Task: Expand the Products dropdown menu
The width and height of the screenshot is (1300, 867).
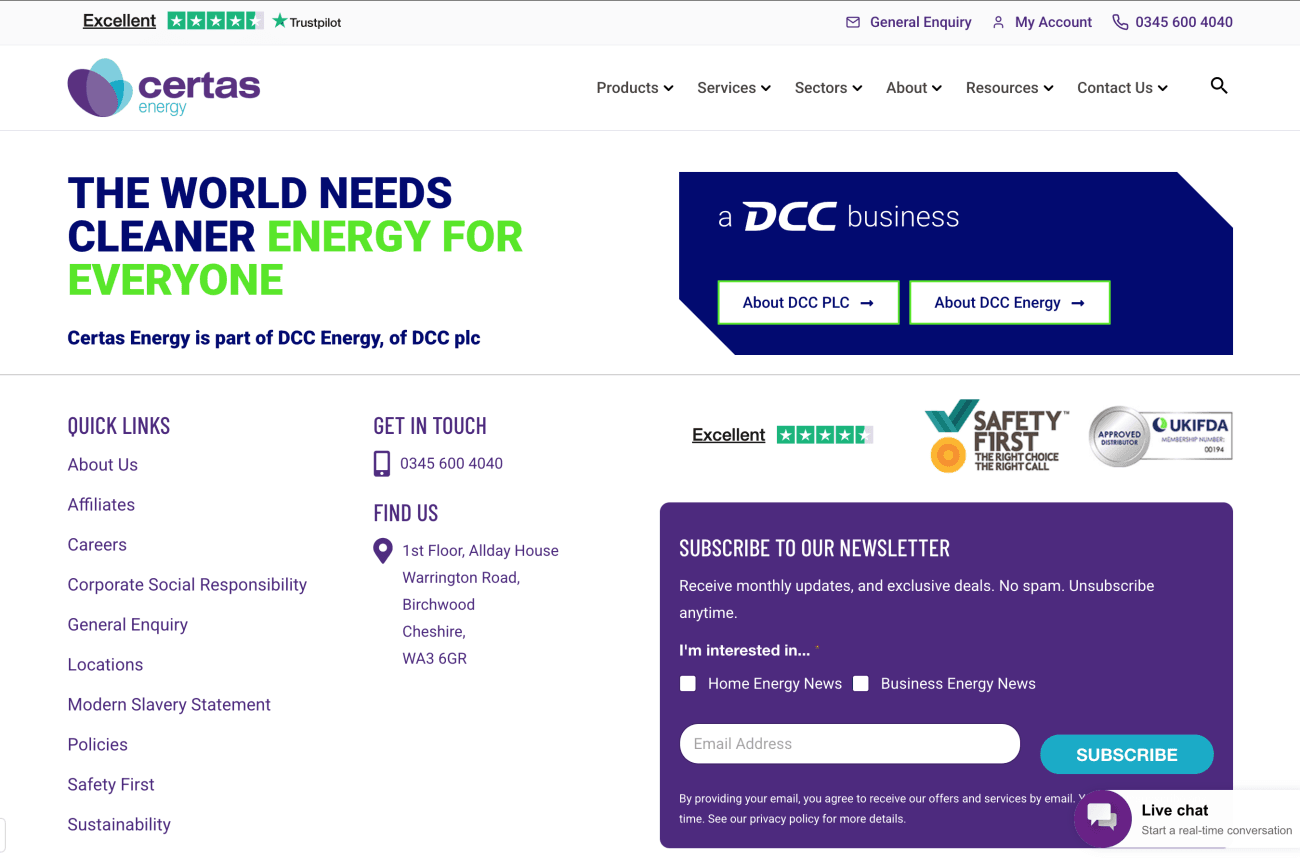Action: click(634, 88)
